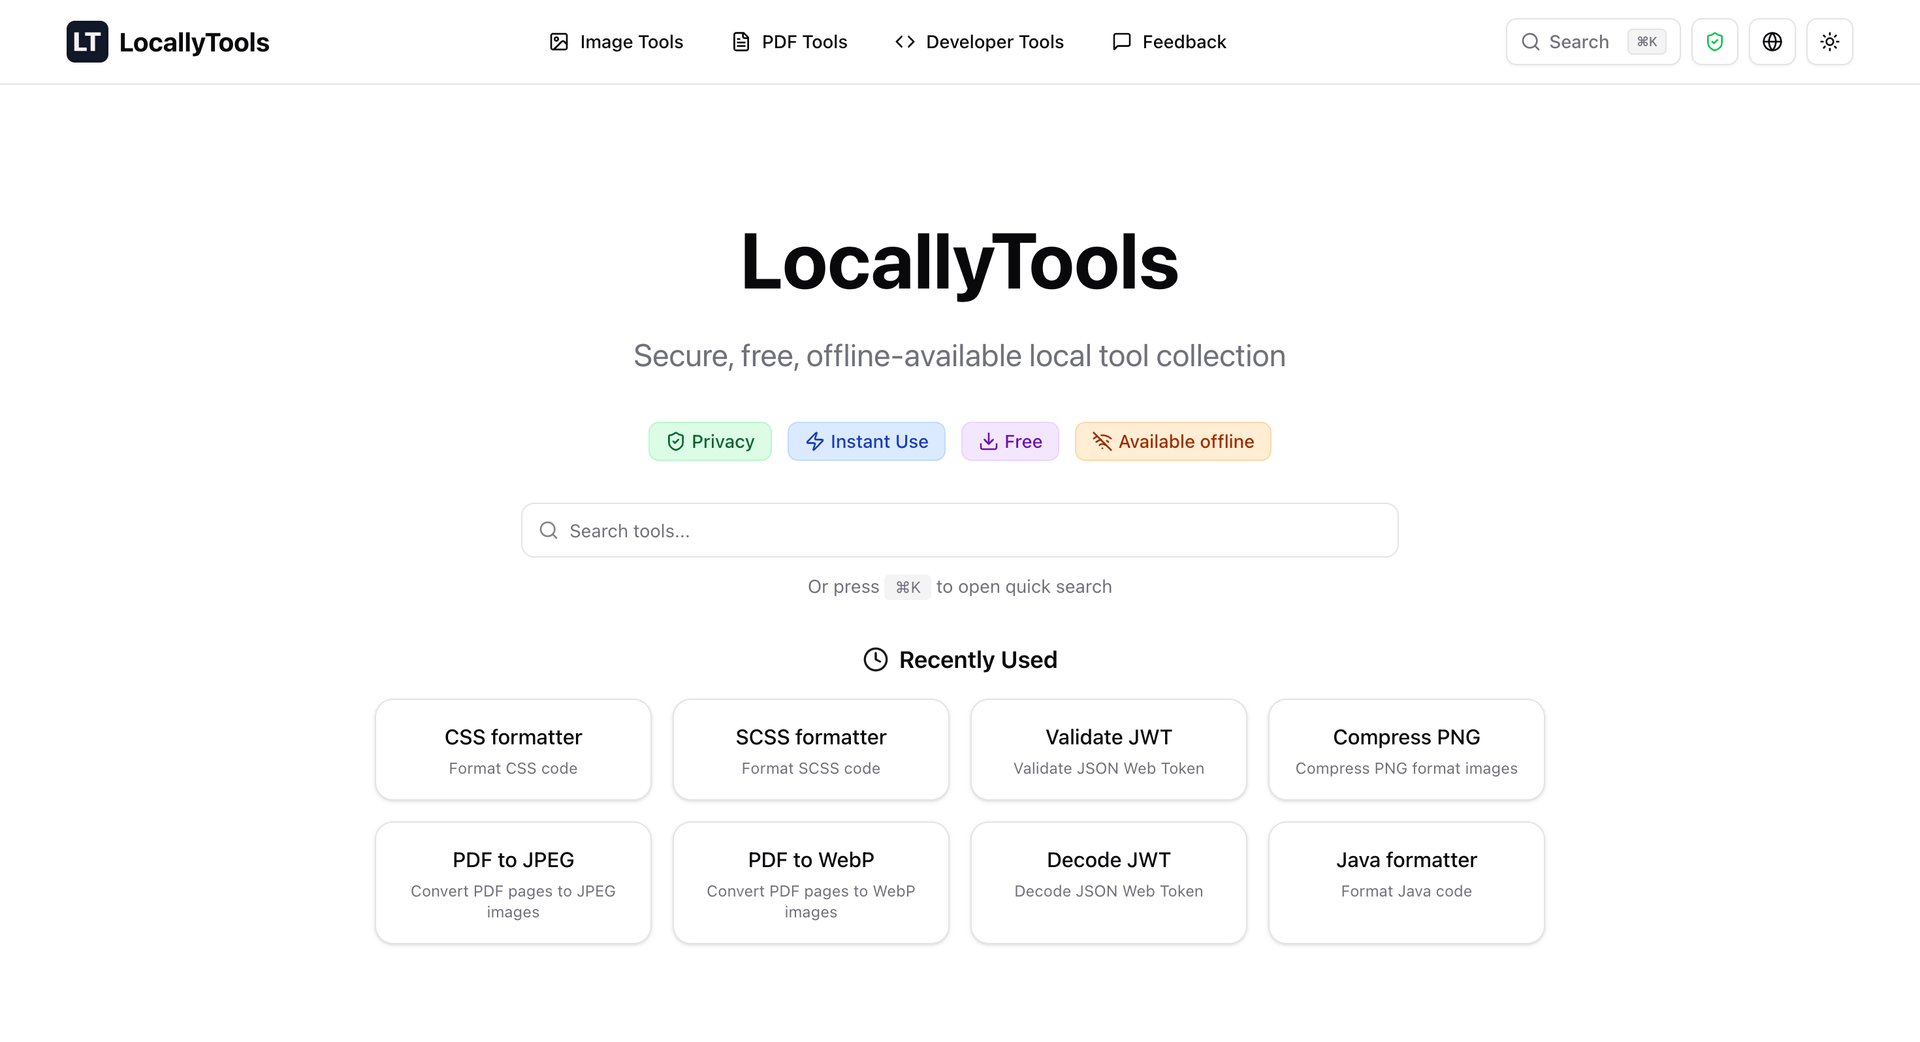Open the Validate JWT tool
The height and width of the screenshot is (1042, 1920).
pos(1108,750)
